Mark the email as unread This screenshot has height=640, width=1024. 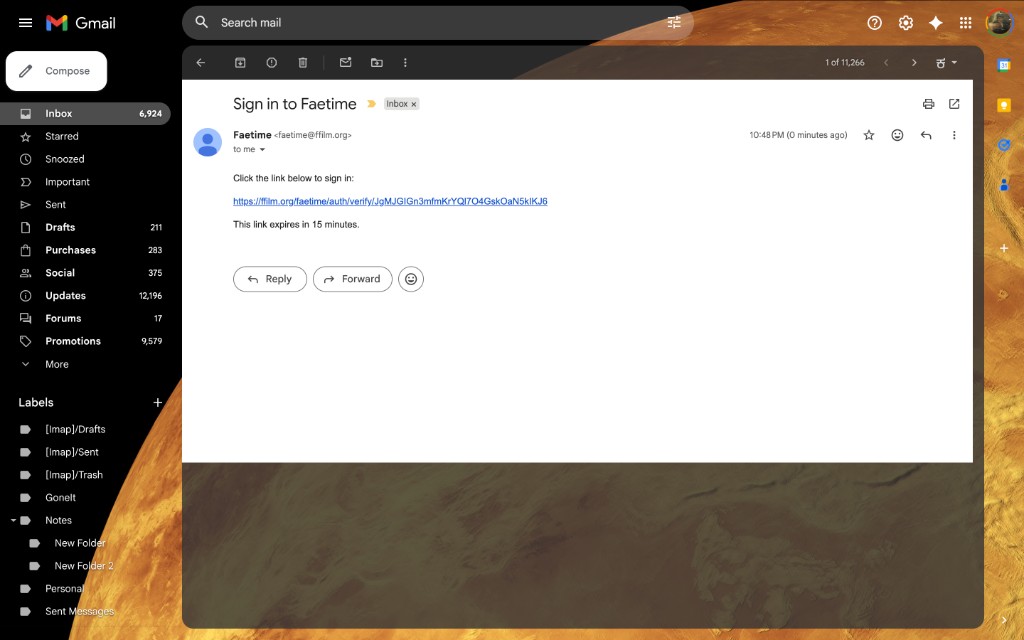pos(345,62)
